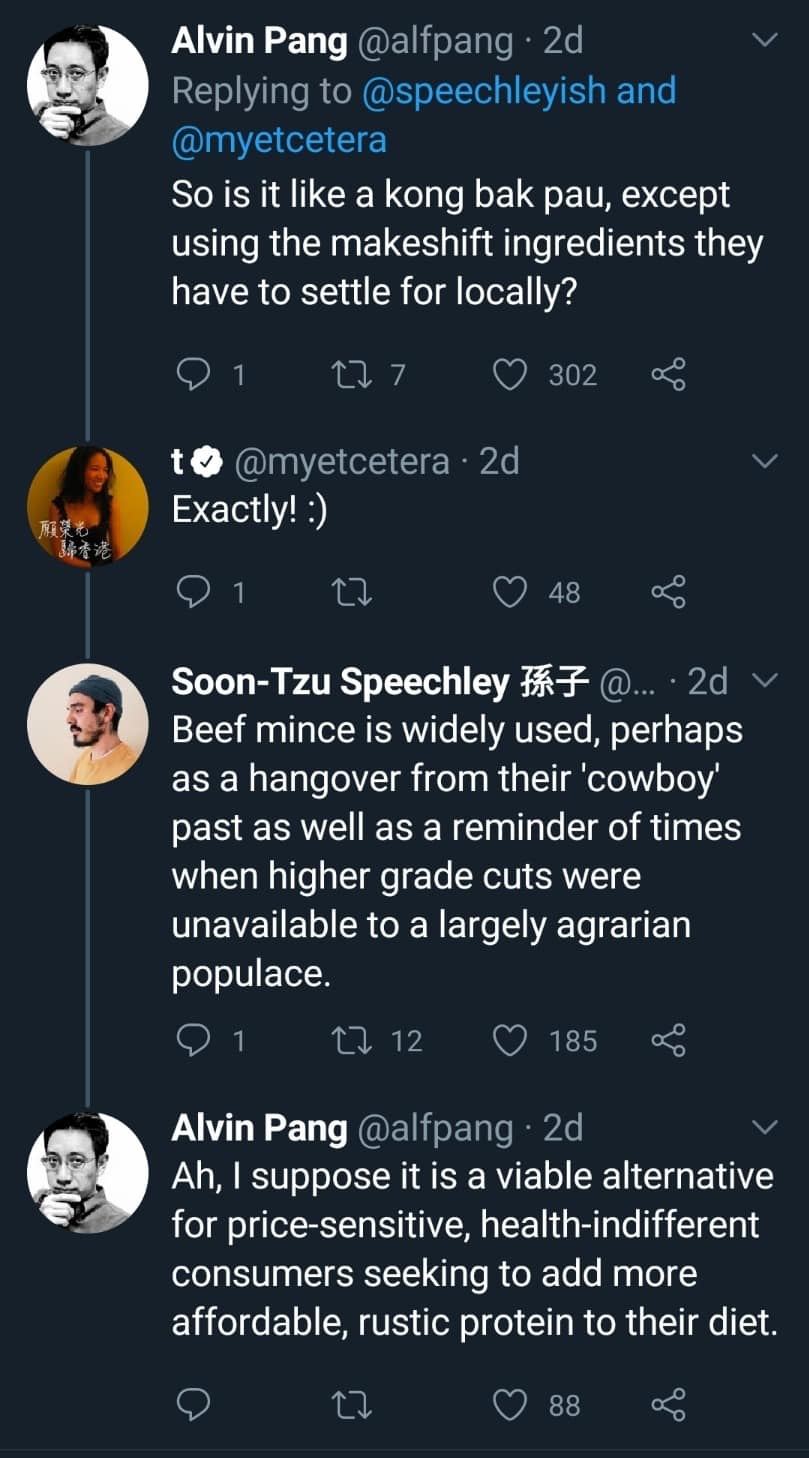This screenshot has width=809, height=1458.
Task: Share the "Exactly! :)" tweet
Action: coord(668,593)
